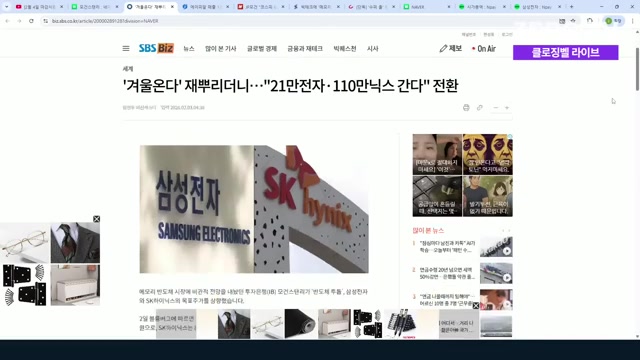Click the 세계 category label
The image size is (640, 360).
tap(128, 69)
